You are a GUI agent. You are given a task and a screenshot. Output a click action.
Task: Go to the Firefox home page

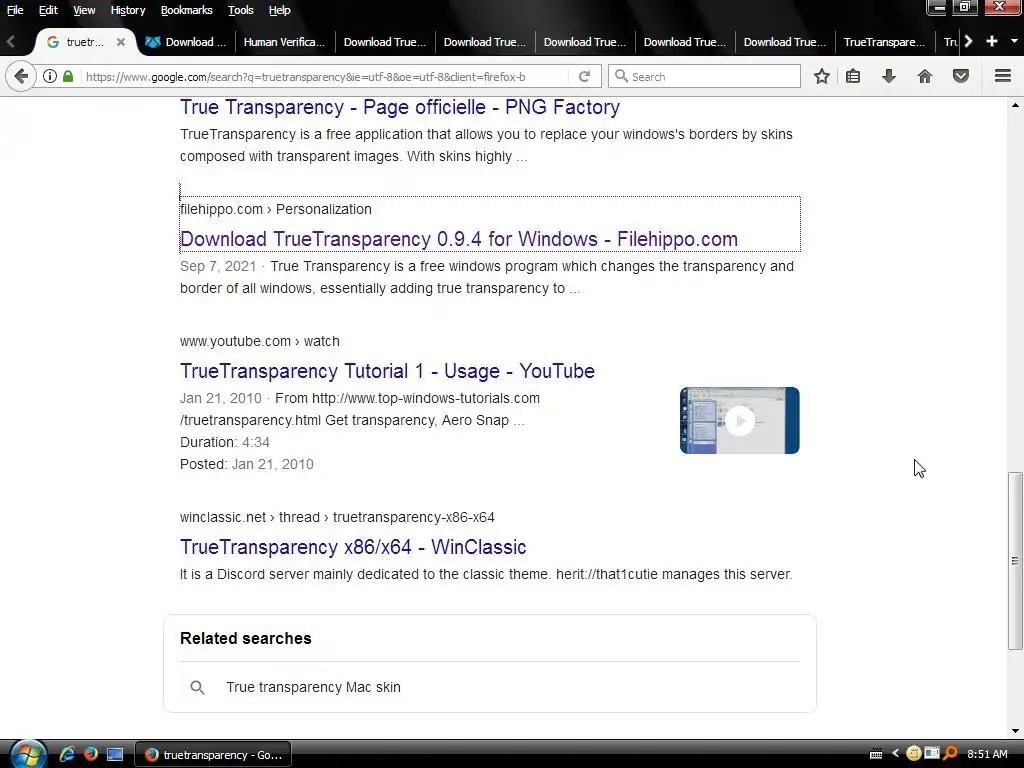(925, 76)
